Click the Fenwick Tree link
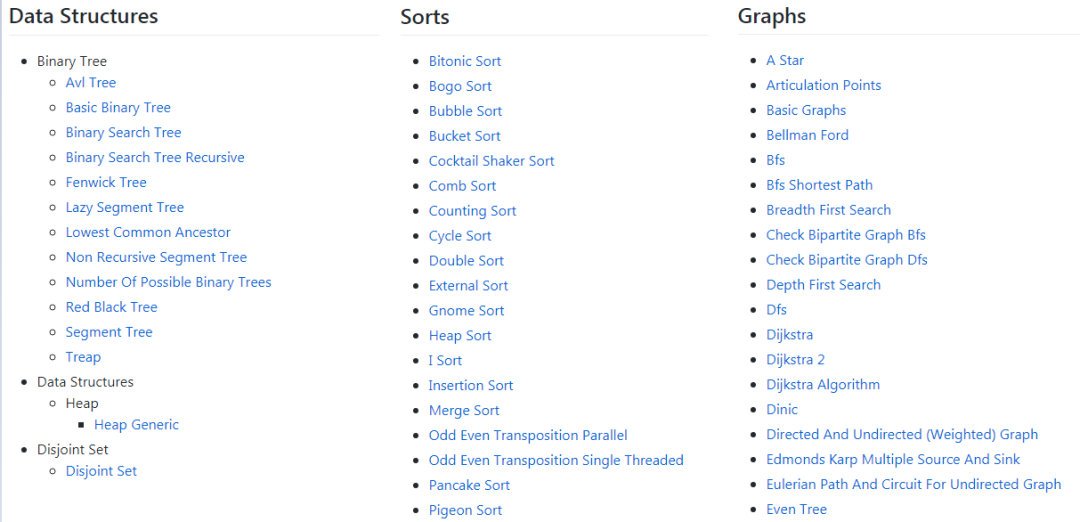This screenshot has width=1080, height=522. (106, 182)
